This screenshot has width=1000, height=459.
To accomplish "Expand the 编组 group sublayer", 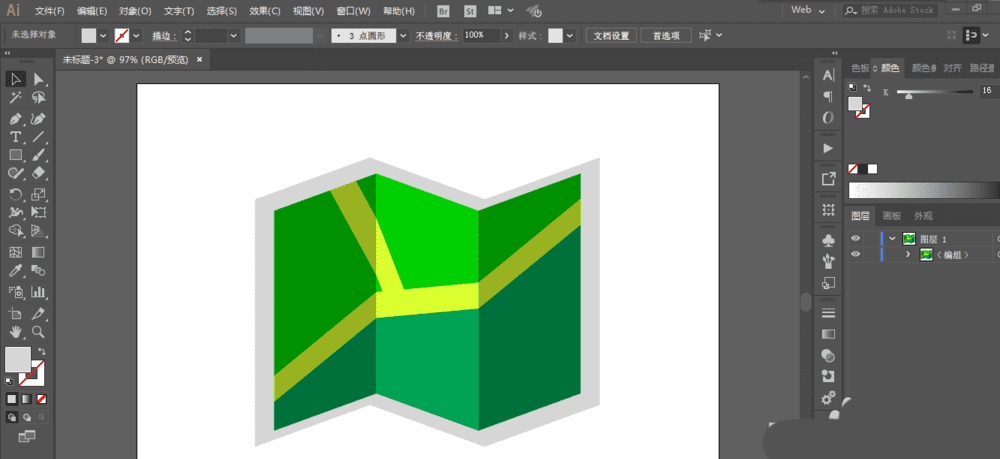I will tap(908, 255).
